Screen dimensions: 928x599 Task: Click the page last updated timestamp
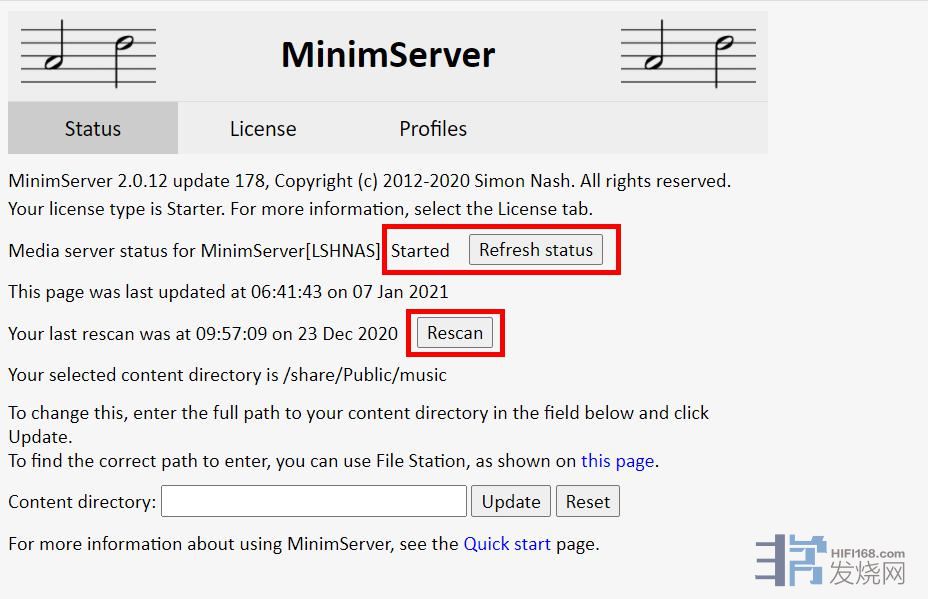click(228, 292)
